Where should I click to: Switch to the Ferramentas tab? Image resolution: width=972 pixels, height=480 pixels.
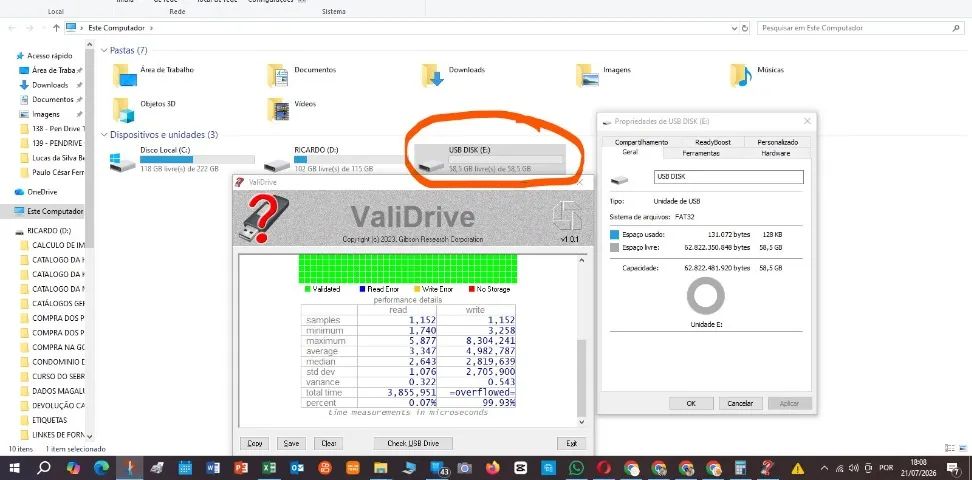click(700, 153)
